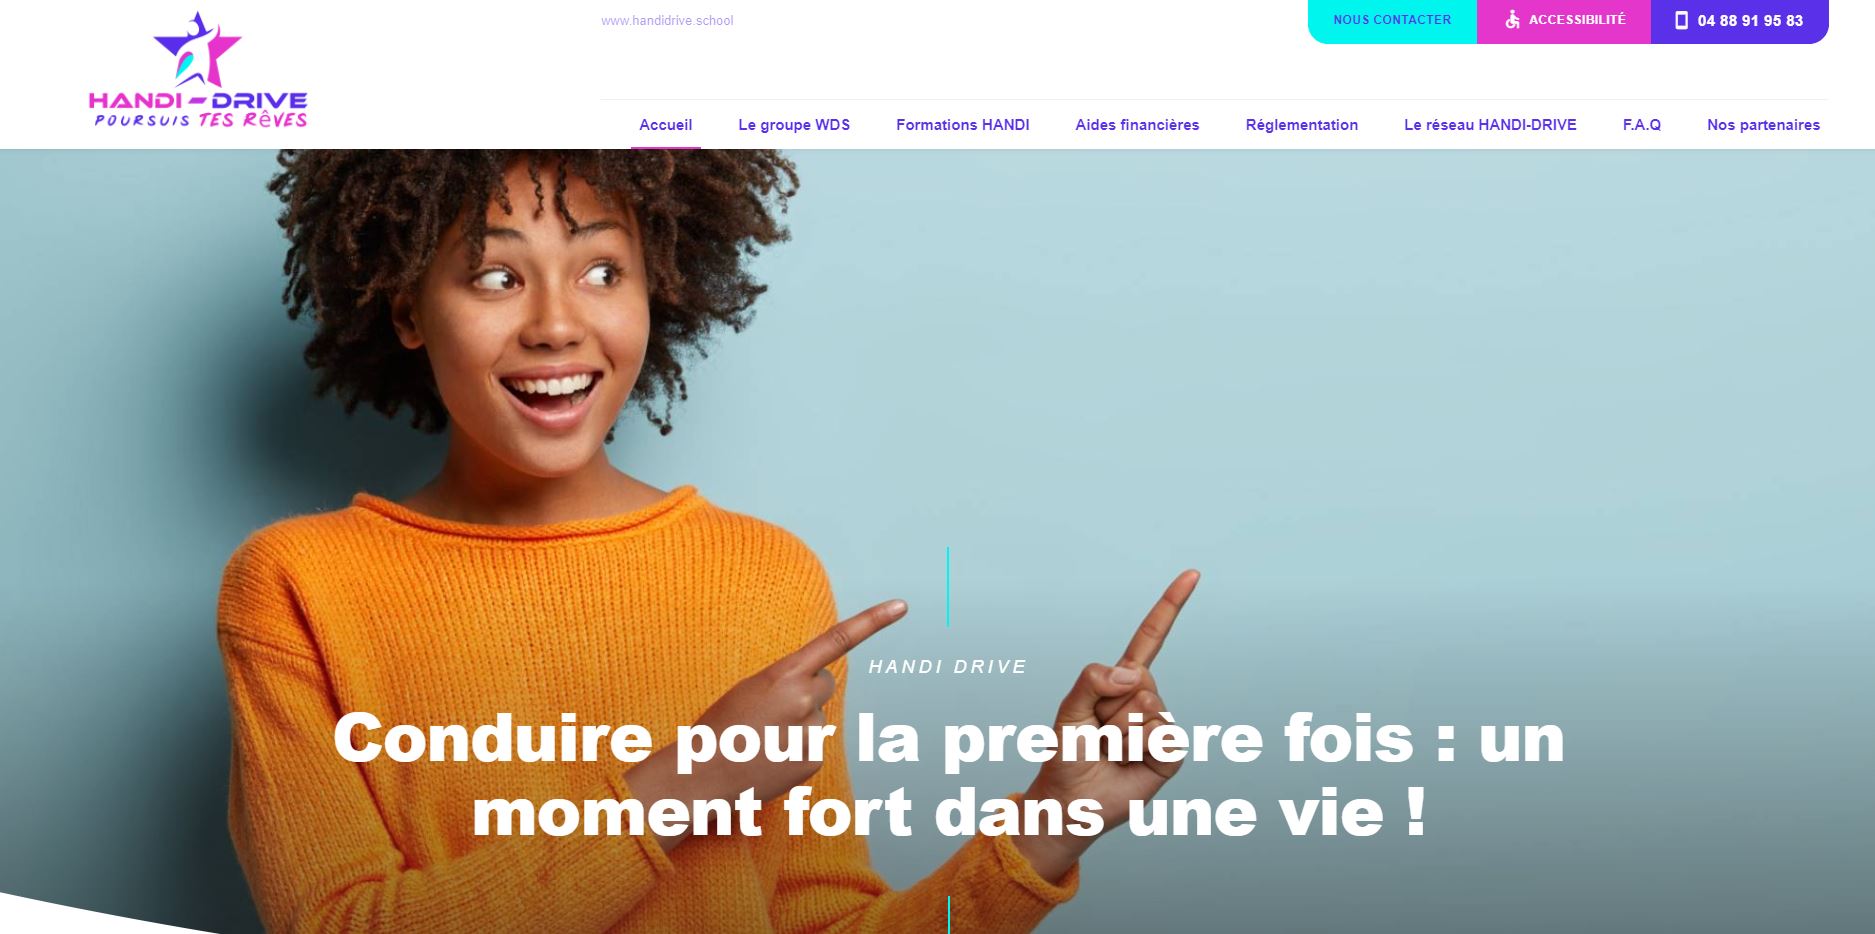Open the Nous Contacter button

pyautogui.click(x=1392, y=21)
